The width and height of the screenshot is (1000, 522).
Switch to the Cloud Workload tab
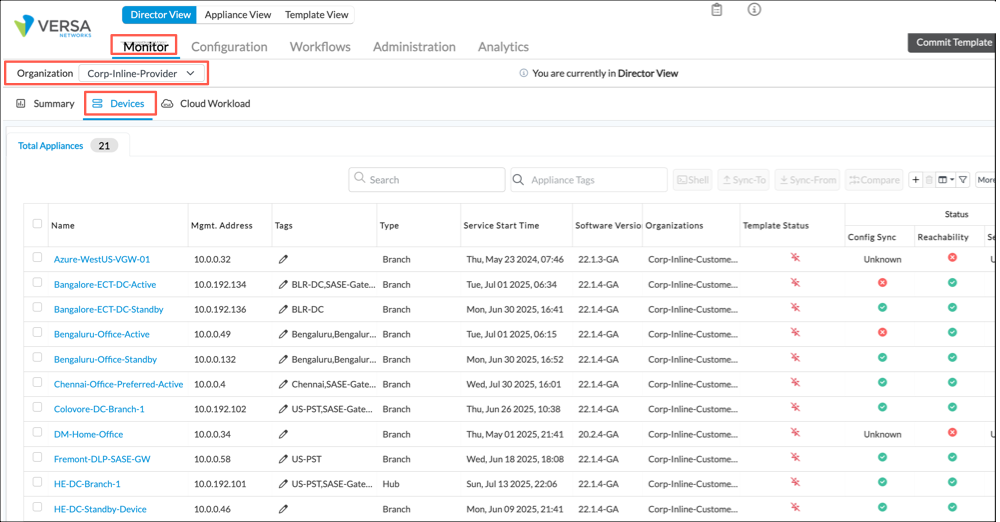click(205, 103)
